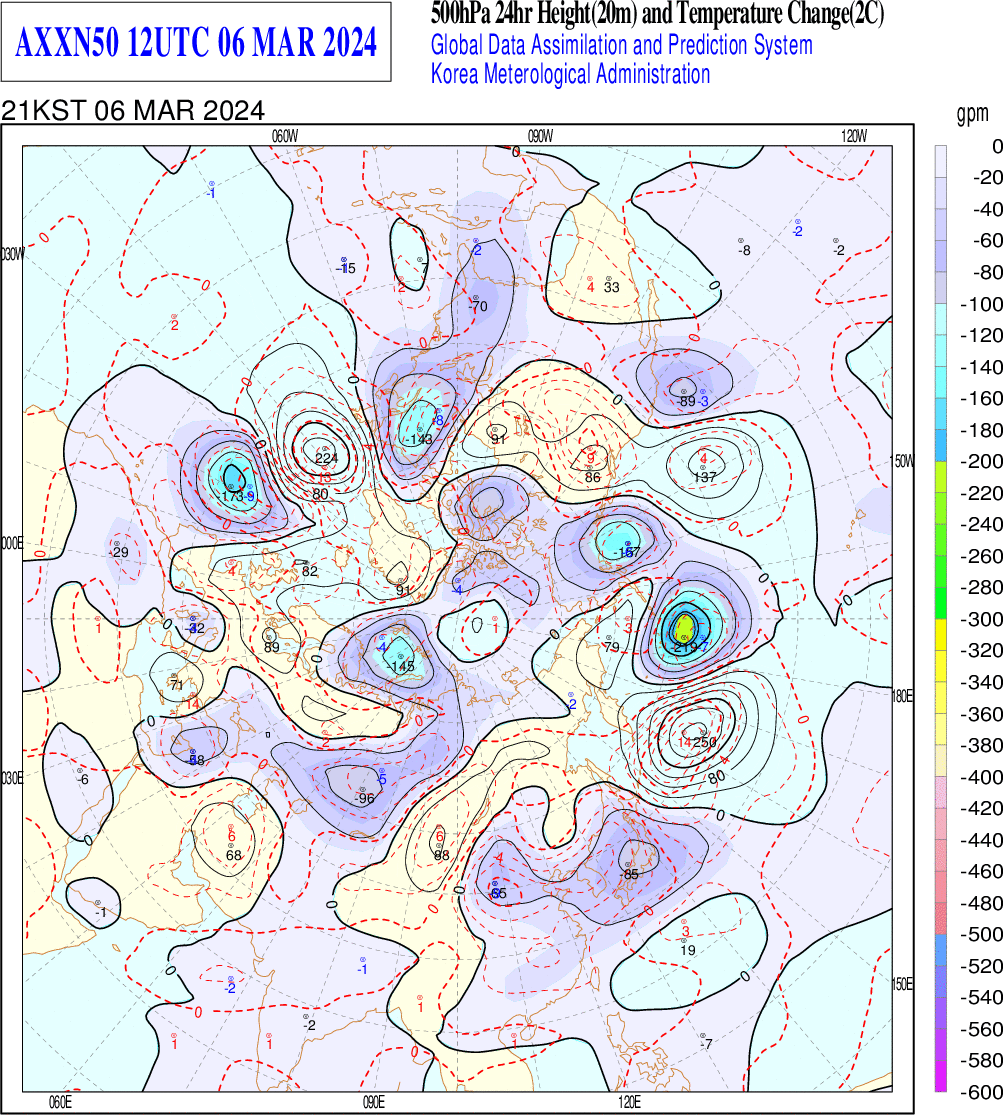Pick the green legend swatch between -280 and -300
Screen dimensions: 1003x1115
tap(940, 603)
